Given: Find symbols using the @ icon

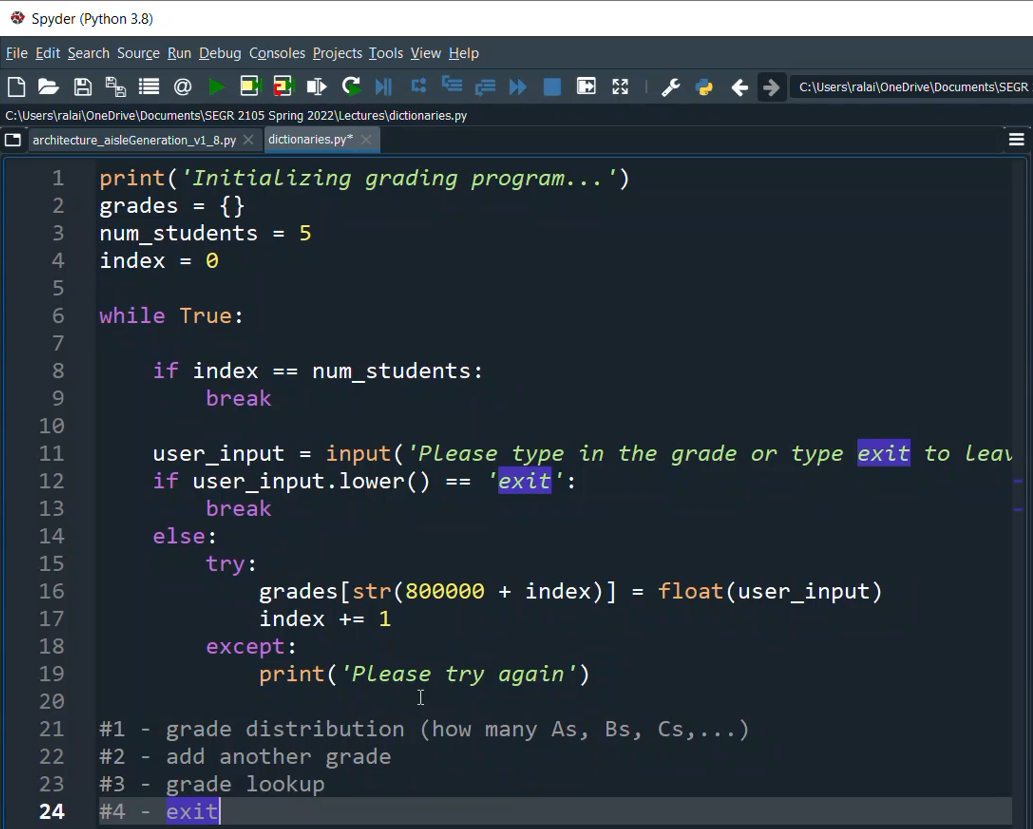Looking at the screenshot, I should 182,86.
